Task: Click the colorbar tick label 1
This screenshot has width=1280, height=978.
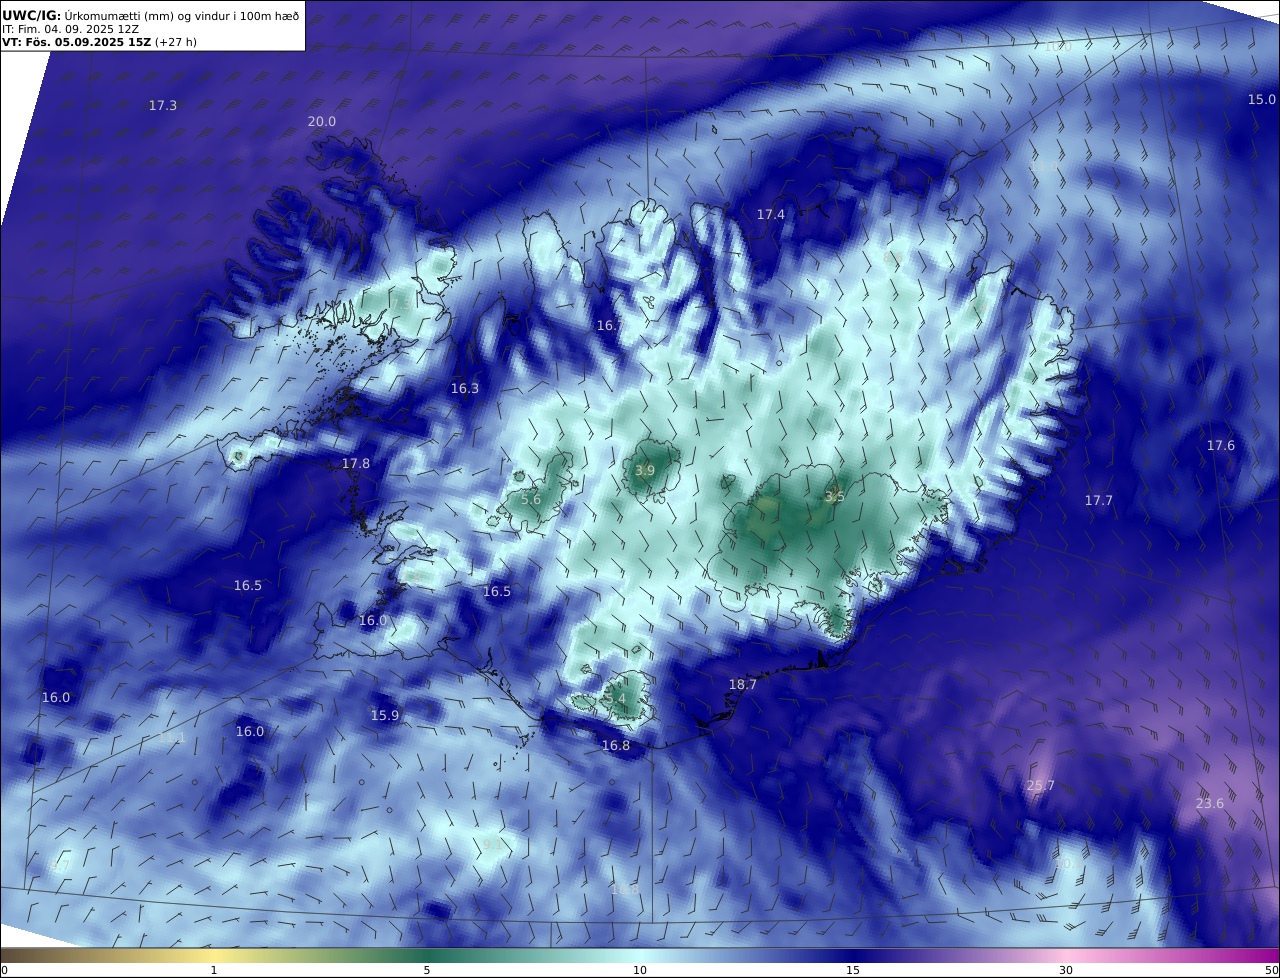Action: (214, 969)
